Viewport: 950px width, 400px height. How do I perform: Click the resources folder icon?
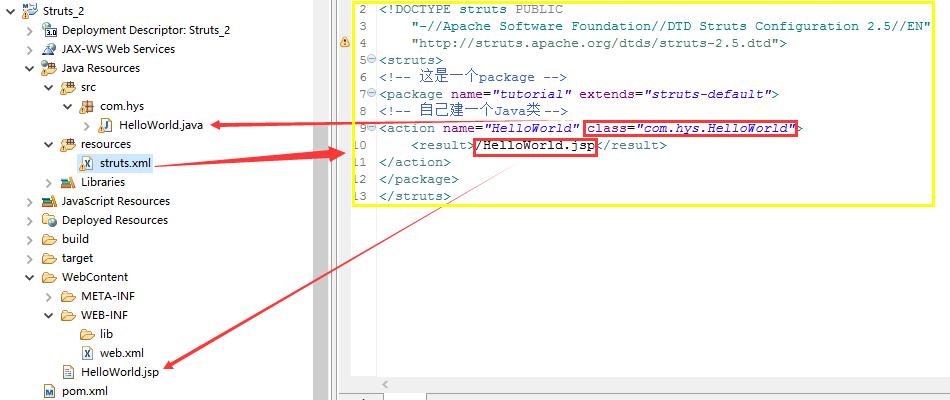click(x=68, y=144)
